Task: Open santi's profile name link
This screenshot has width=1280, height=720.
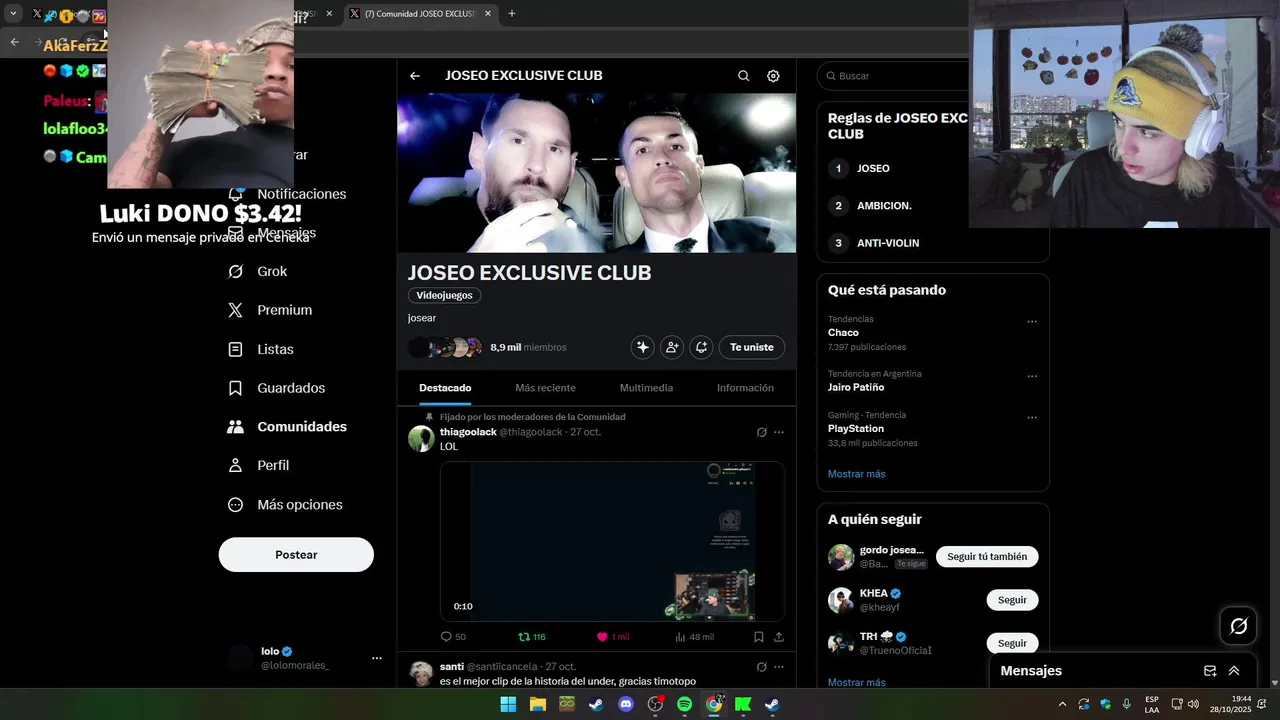Action: pyautogui.click(x=451, y=666)
